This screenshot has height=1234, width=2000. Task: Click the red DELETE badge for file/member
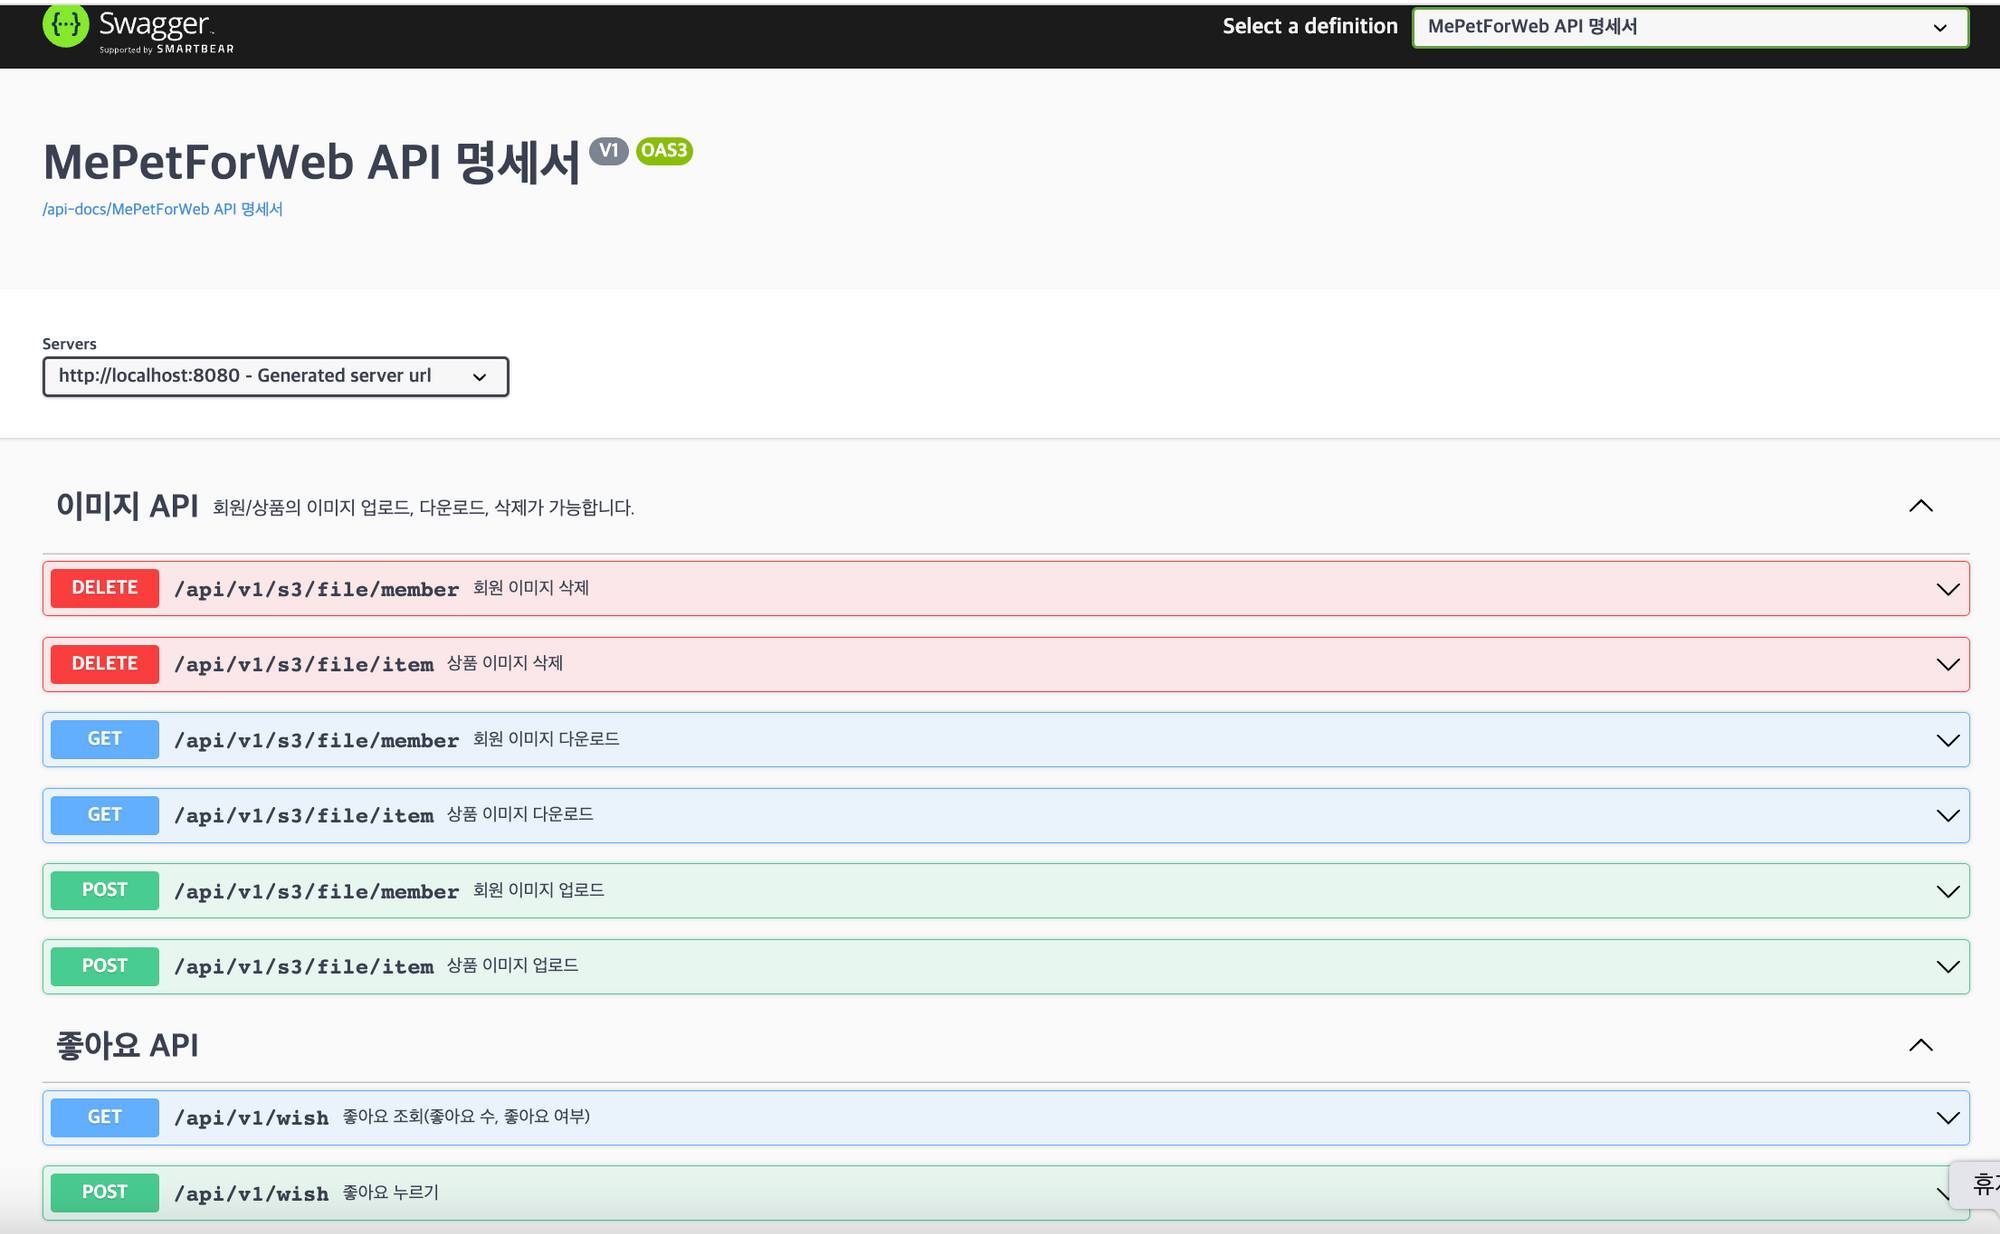point(105,588)
